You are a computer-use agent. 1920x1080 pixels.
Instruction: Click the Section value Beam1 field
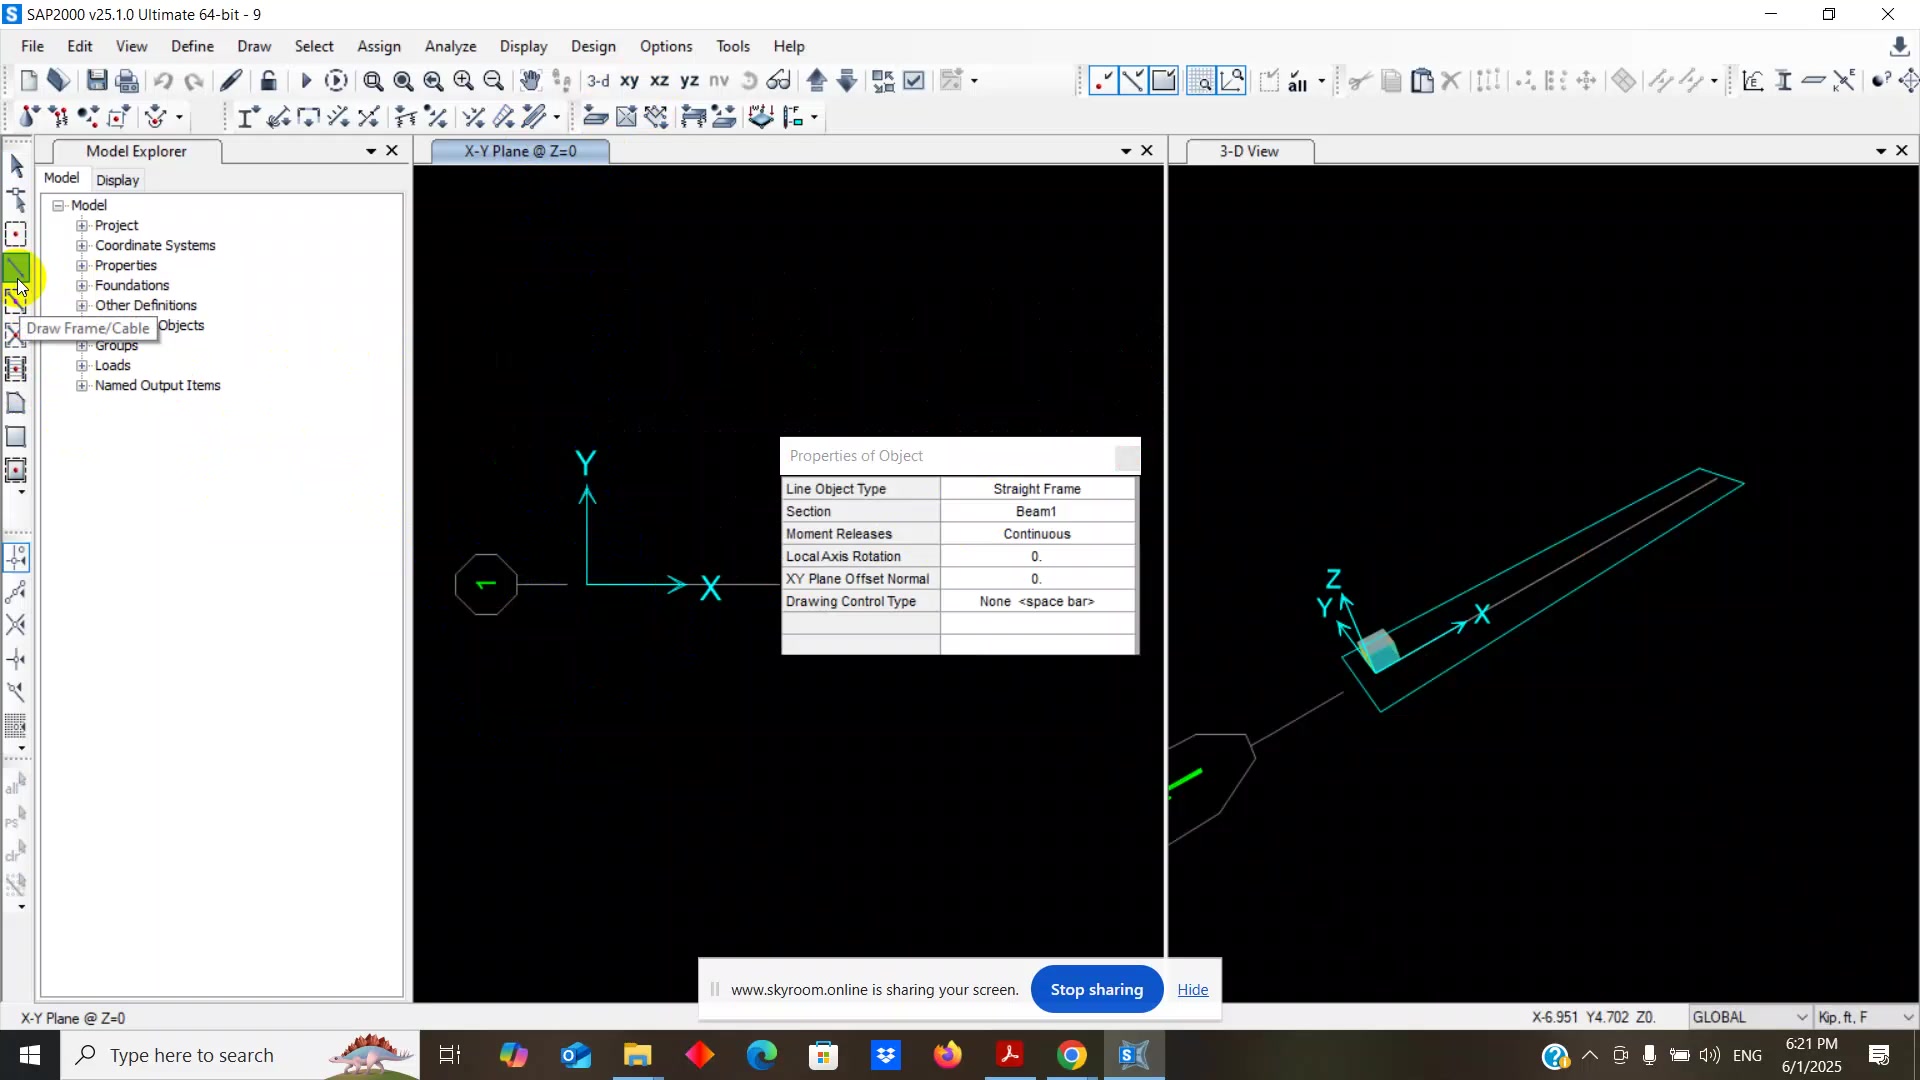[1036, 511]
